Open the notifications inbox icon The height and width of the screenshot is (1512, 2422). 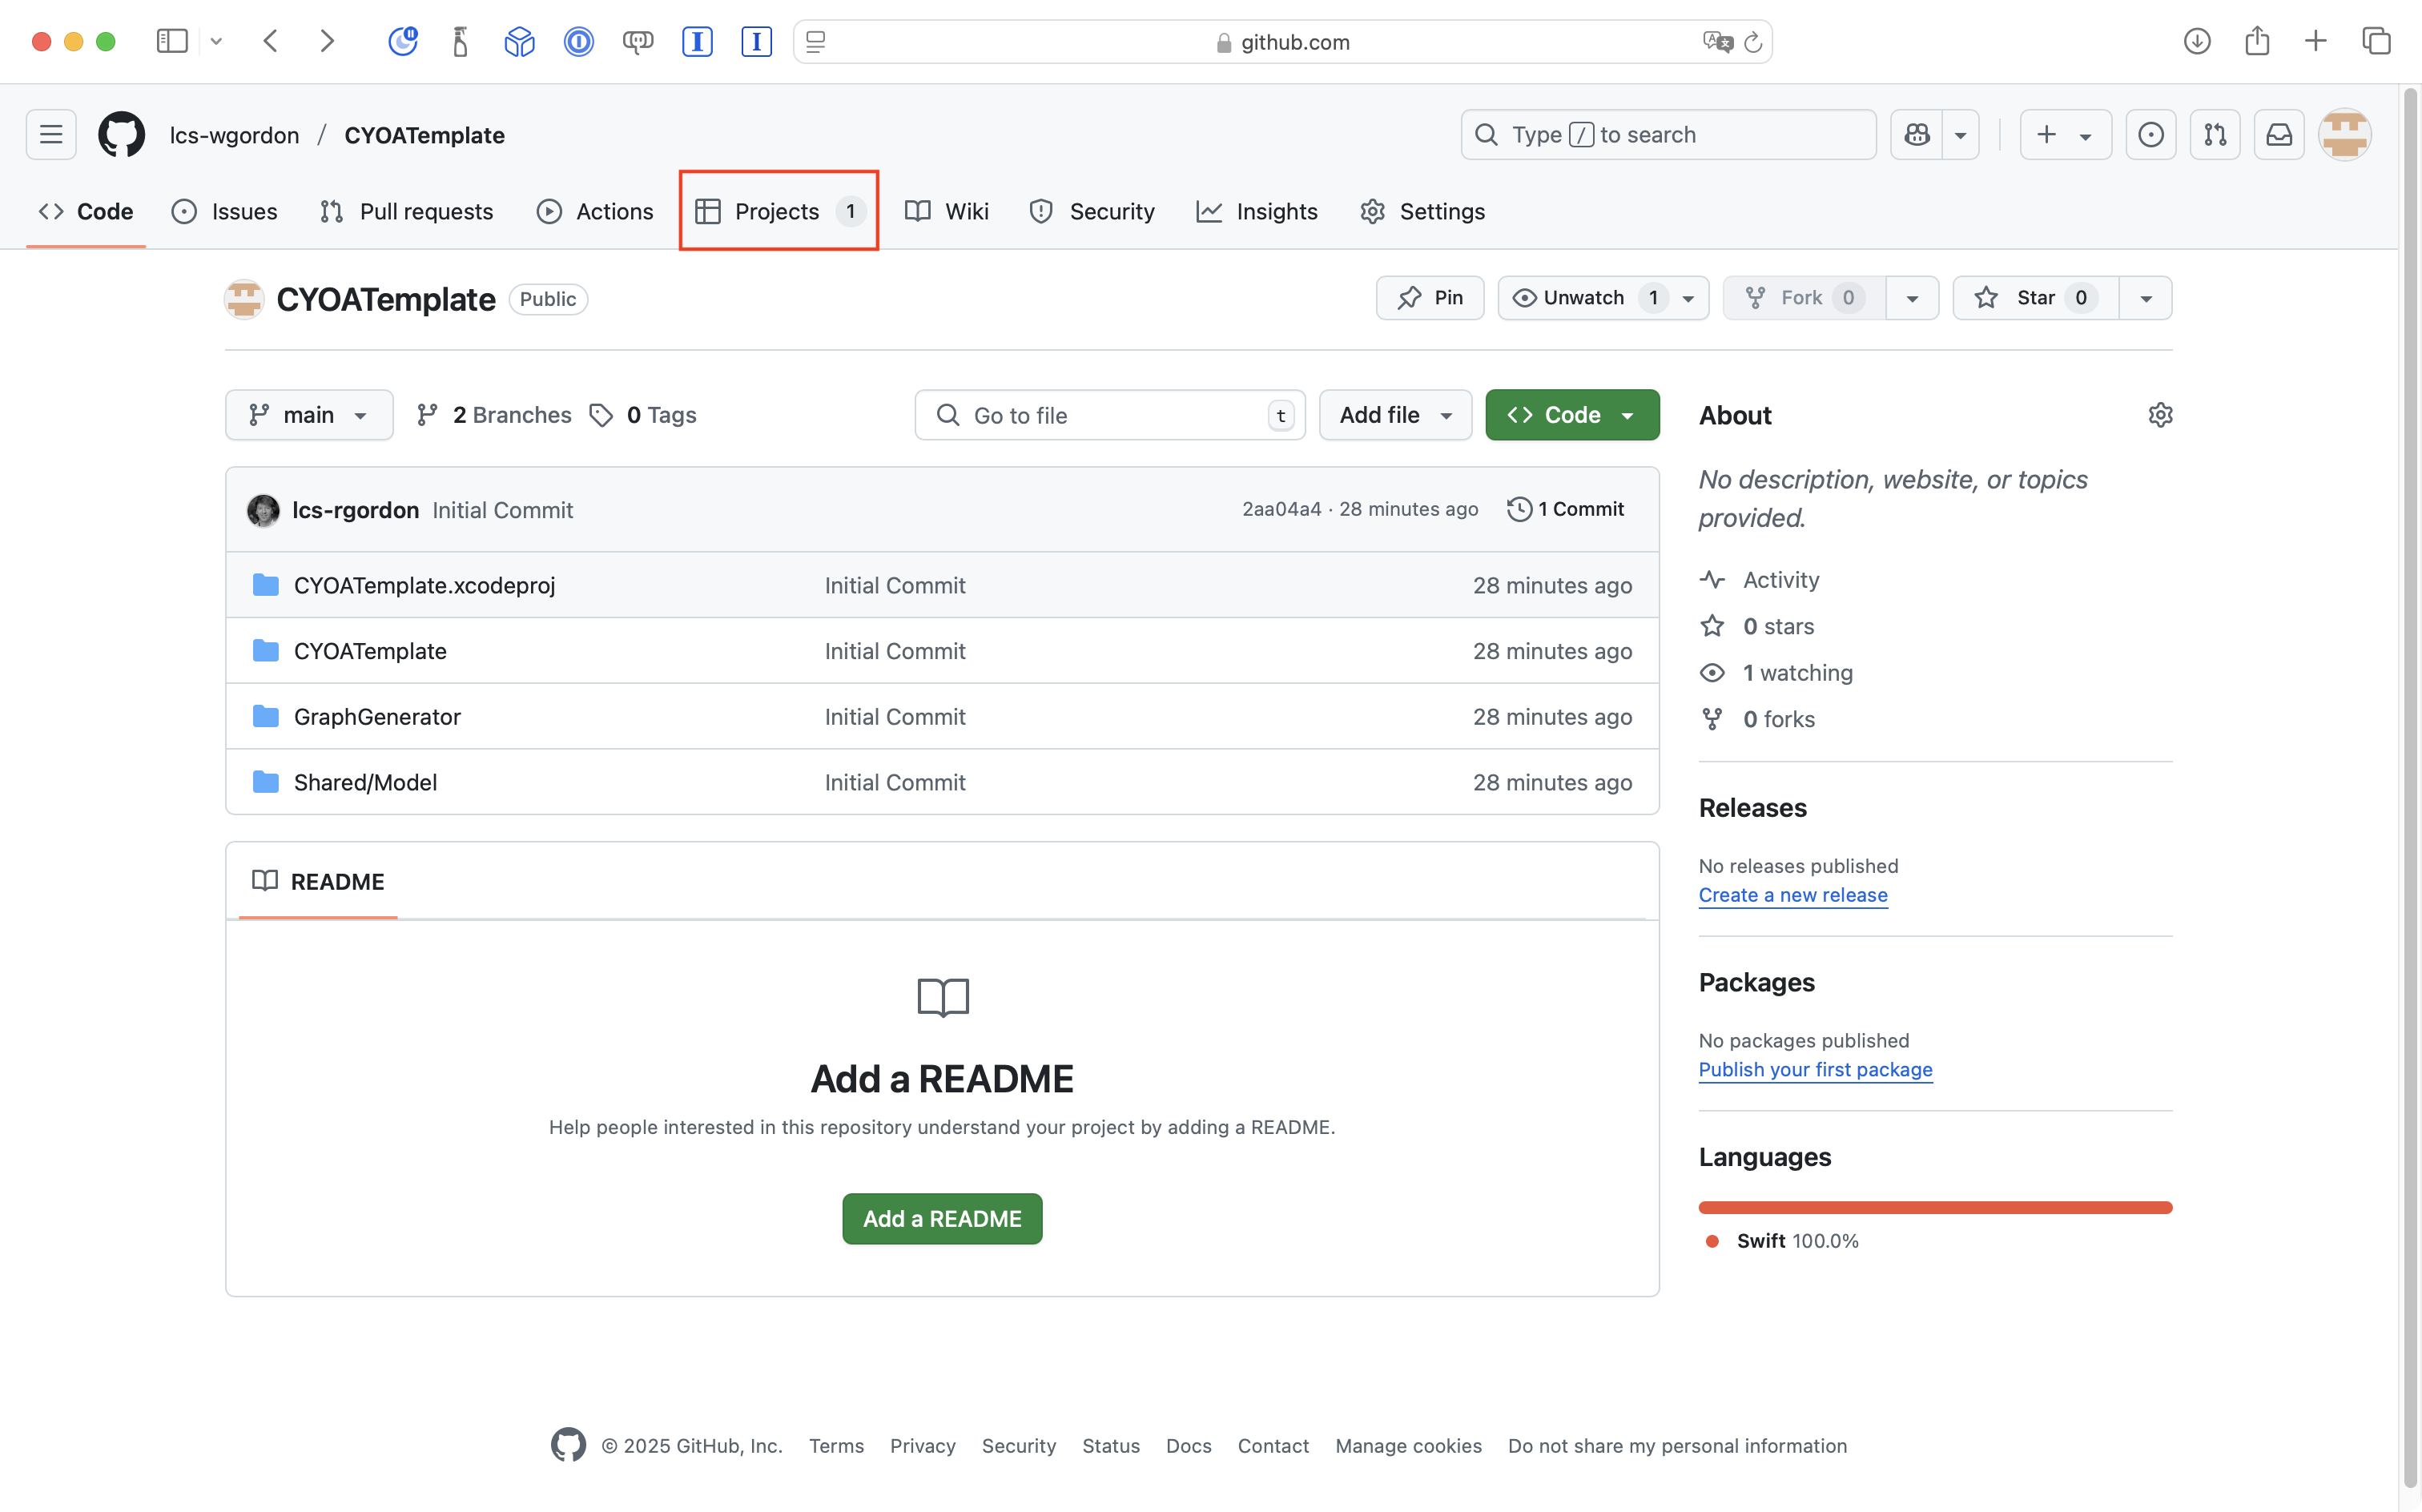(2278, 135)
